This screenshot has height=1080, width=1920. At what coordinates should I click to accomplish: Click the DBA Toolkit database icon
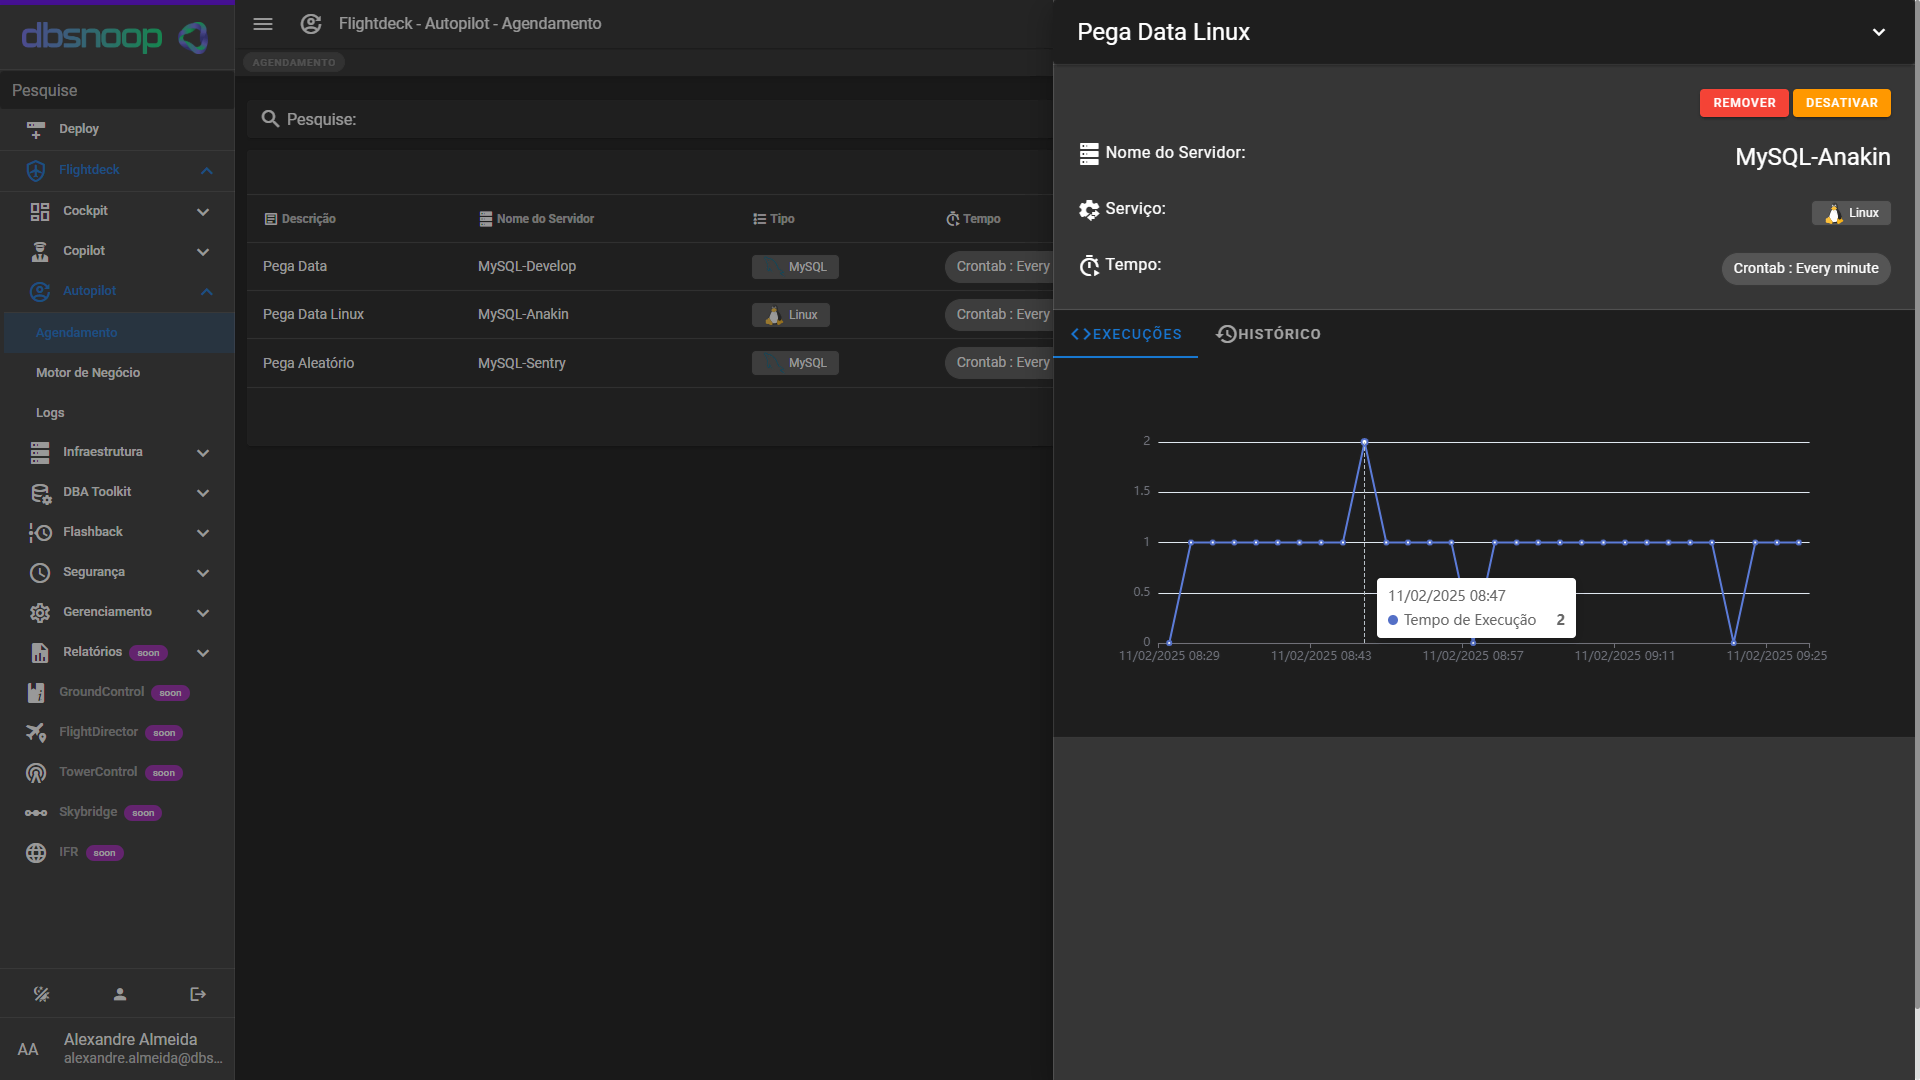[x=40, y=492]
